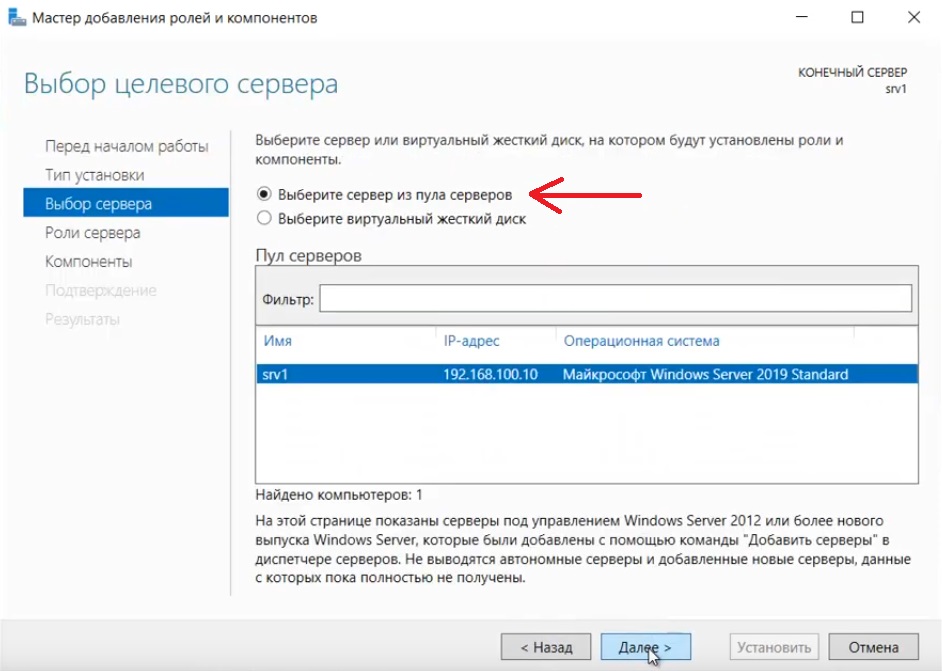
Task: Click the greyed-out 'Установить' button
Action: pos(776,647)
